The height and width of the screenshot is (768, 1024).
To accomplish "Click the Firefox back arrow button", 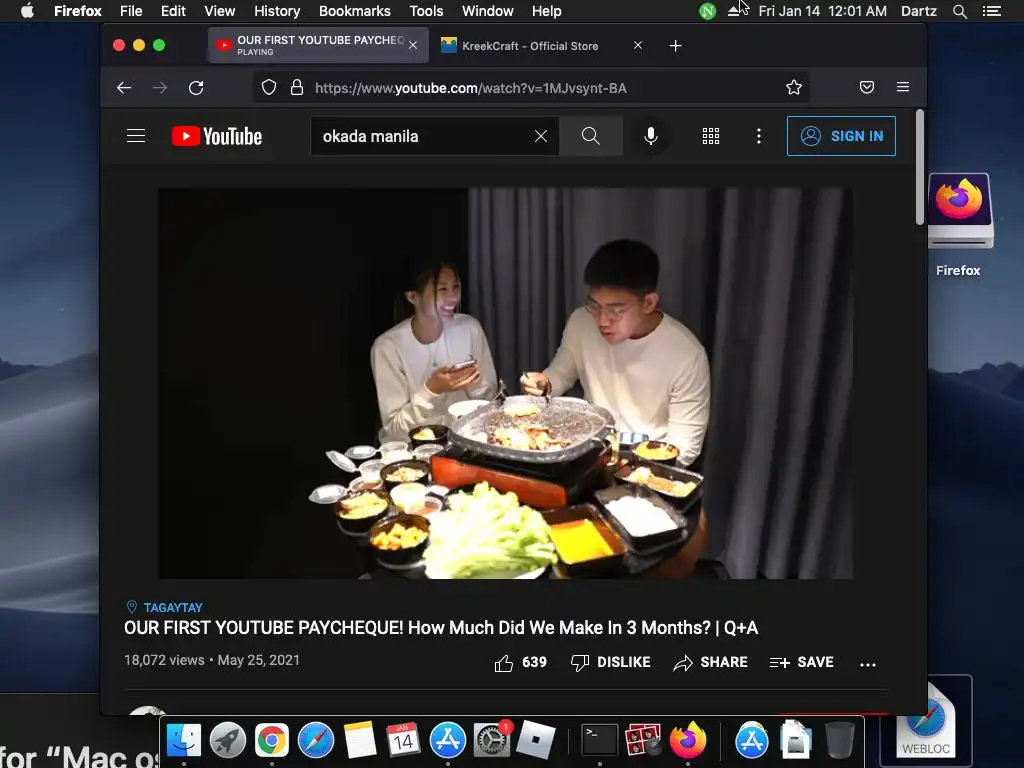I will click(124, 88).
